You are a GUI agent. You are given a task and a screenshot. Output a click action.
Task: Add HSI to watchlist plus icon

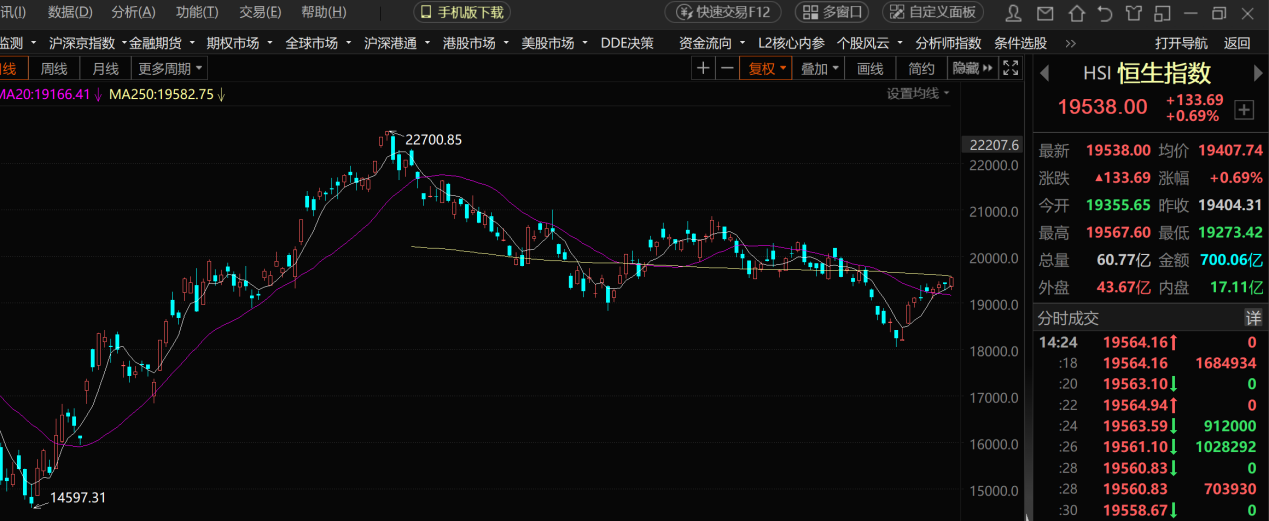click(x=1243, y=109)
